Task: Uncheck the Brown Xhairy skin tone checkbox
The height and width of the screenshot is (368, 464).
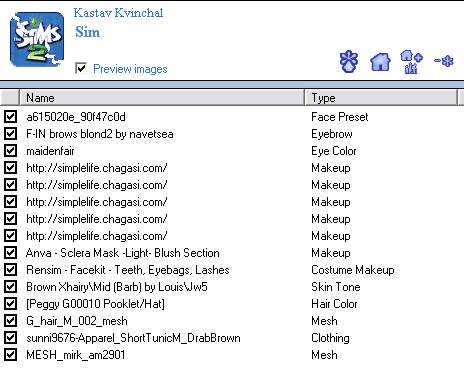Action: tap(10, 287)
